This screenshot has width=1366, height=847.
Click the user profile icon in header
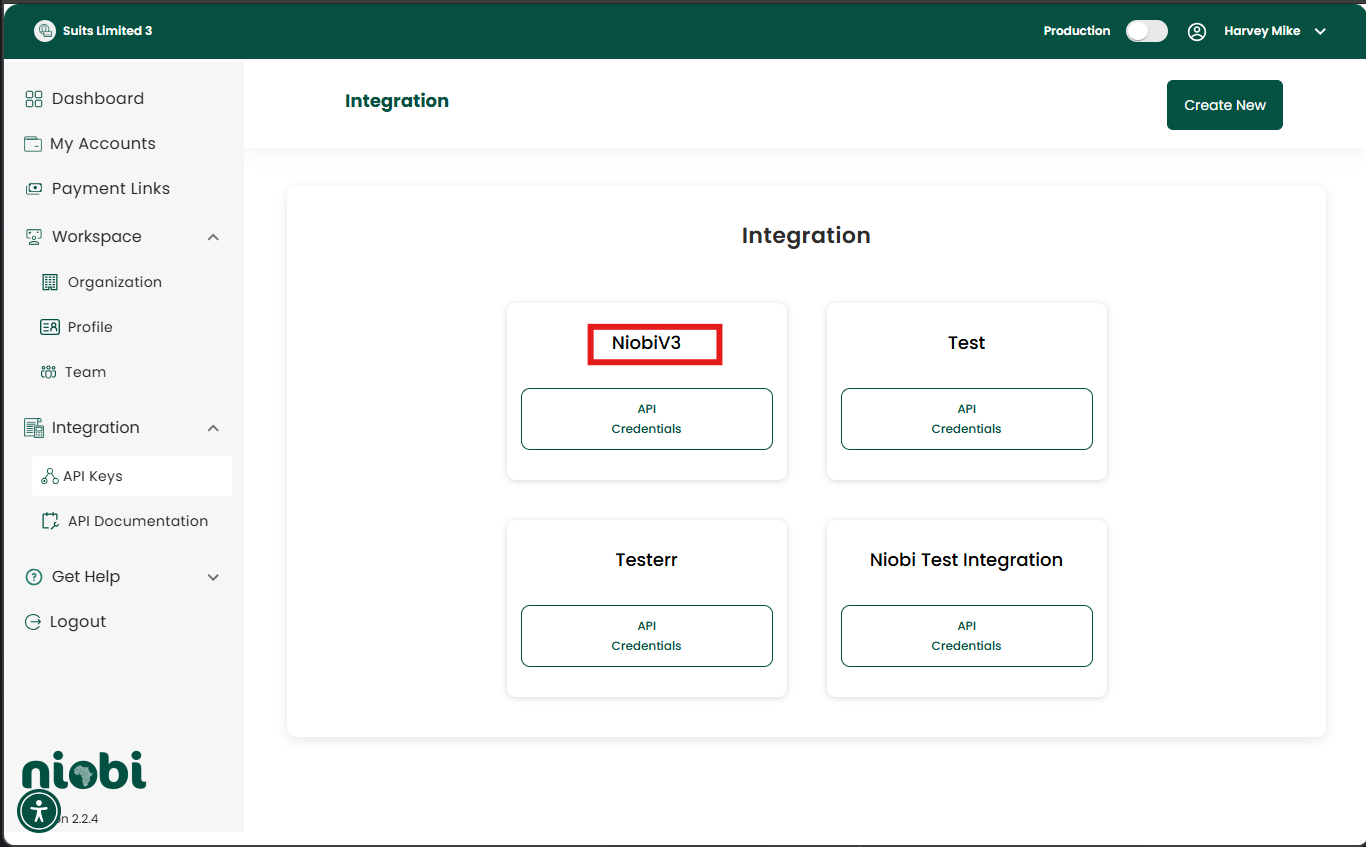pyautogui.click(x=1197, y=31)
